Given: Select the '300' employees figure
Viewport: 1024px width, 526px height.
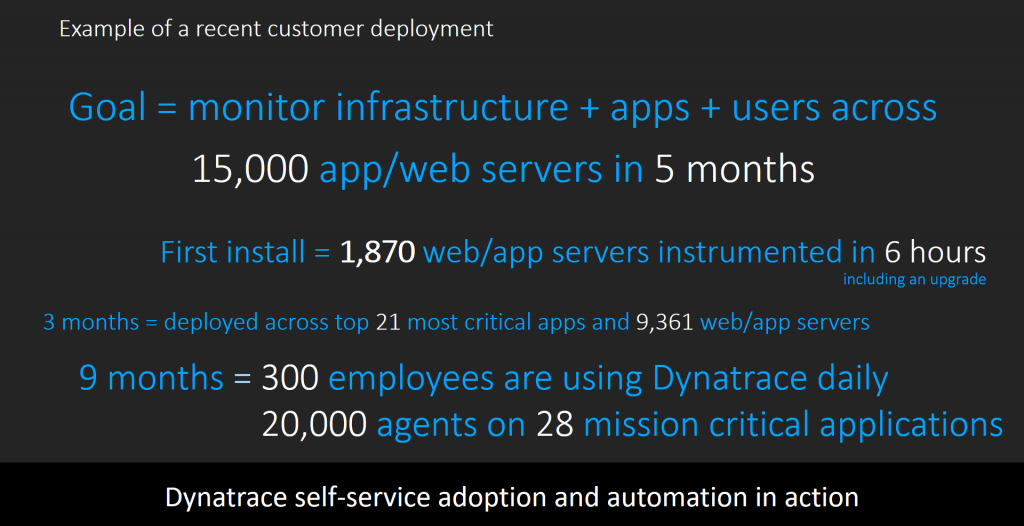Looking at the screenshot, I should click(290, 379).
